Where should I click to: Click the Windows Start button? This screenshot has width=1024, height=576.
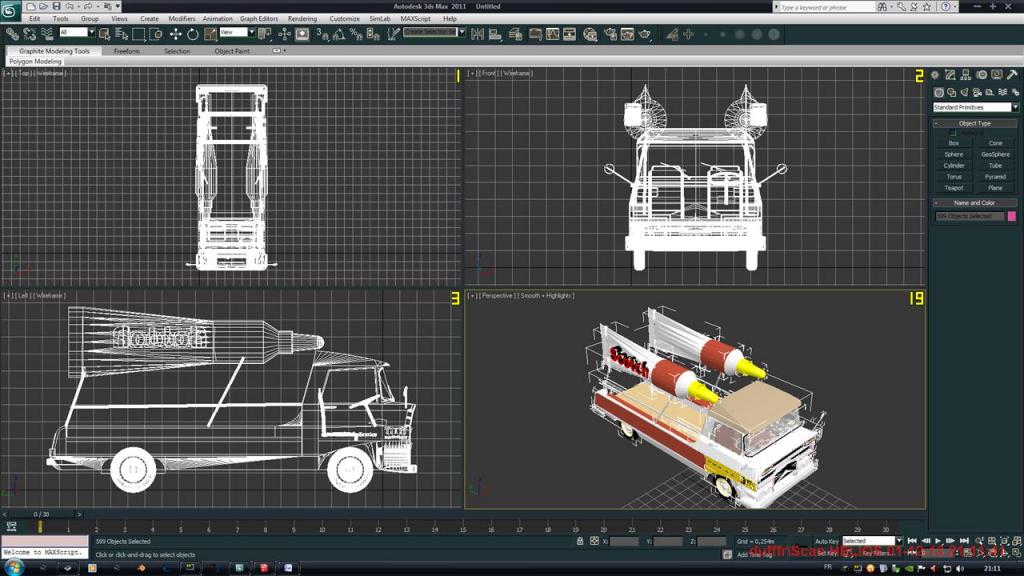(x=14, y=568)
